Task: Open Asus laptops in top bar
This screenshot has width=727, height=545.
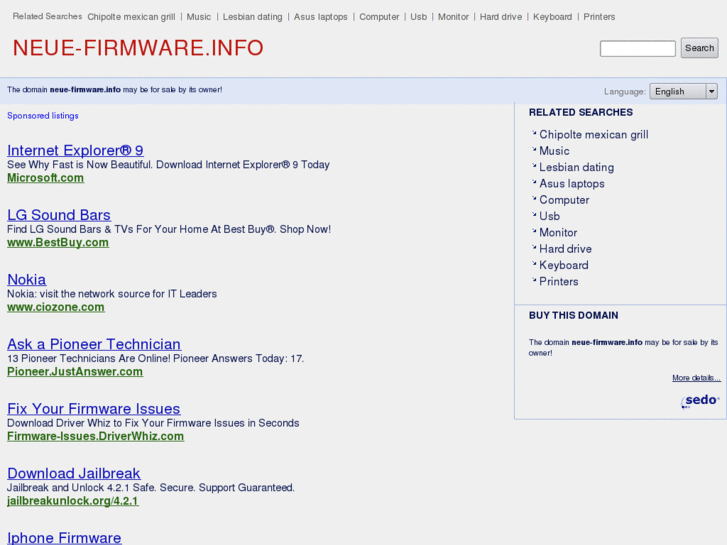Action: (320, 17)
